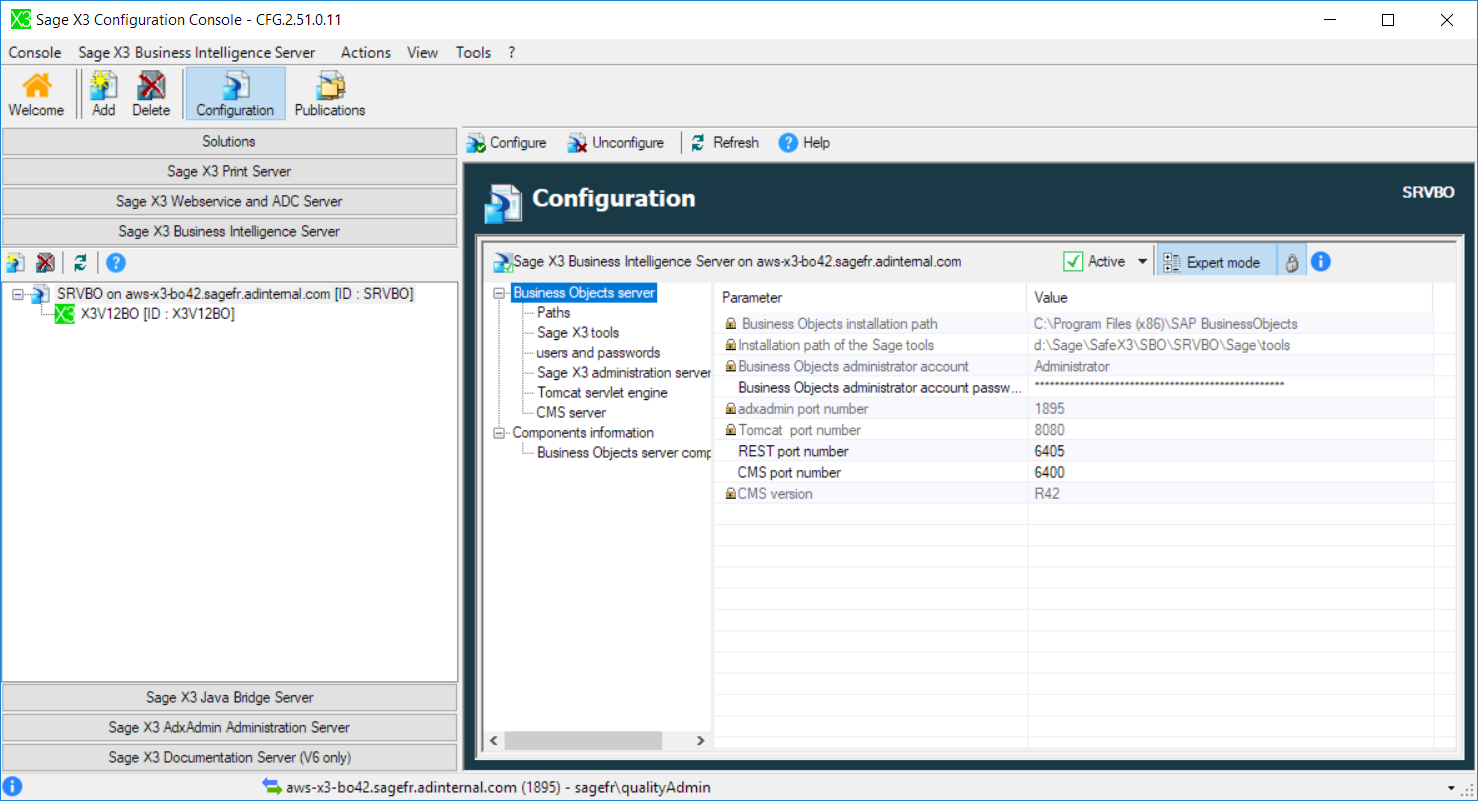This screenshot has width=1478, height=801.
Task: Open the Sage X3 Print Server section
Action: (228, 171)
